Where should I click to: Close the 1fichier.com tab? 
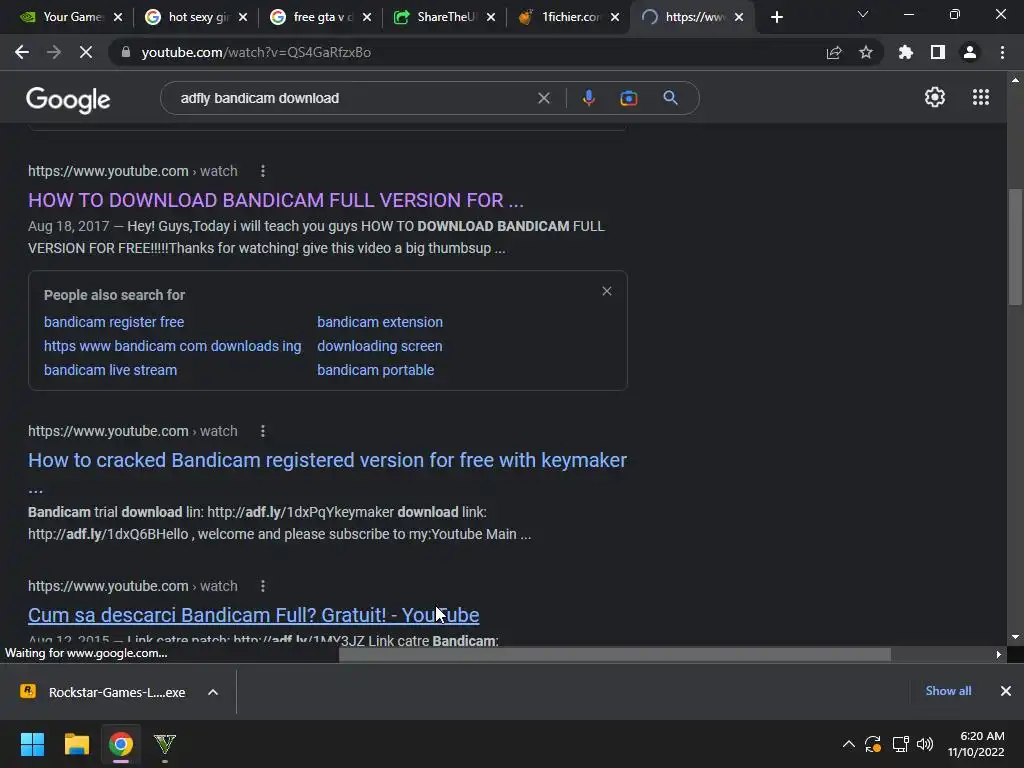pos(615,17)
